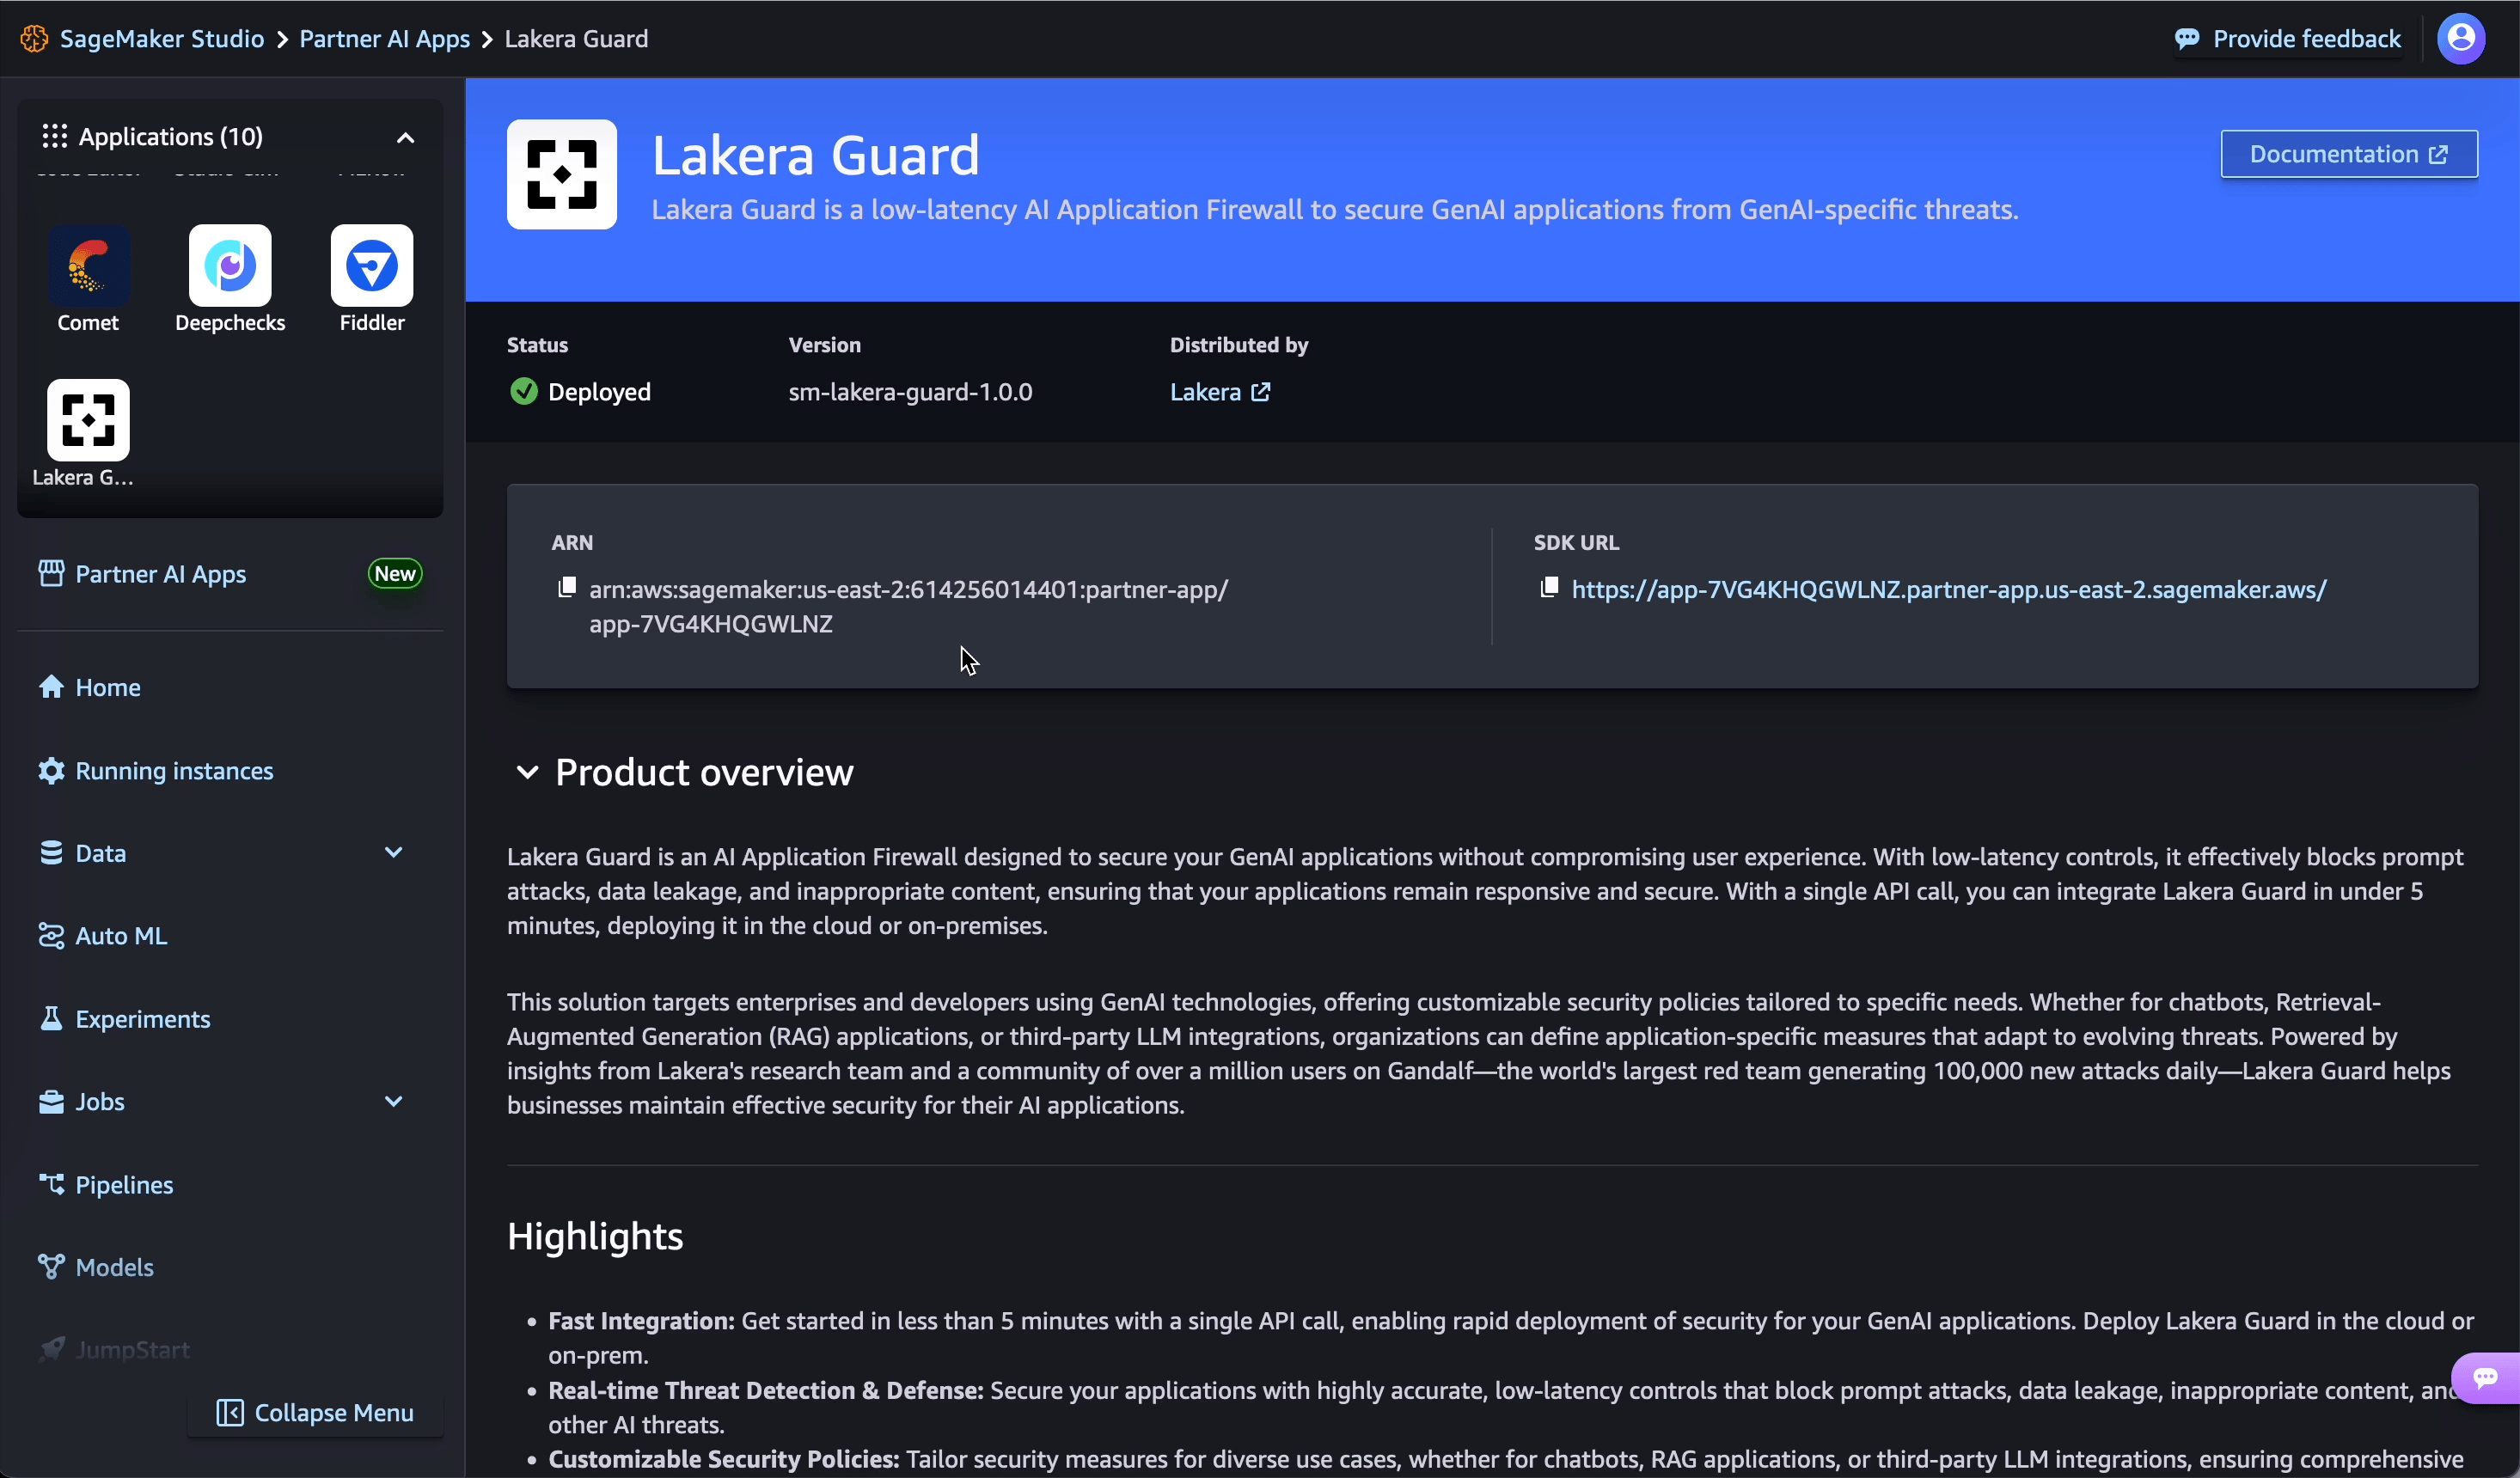The height and width of the screenshot is (1478, 2520).
Task: Expand the Jobs menu chevron
Action: 393,1101
